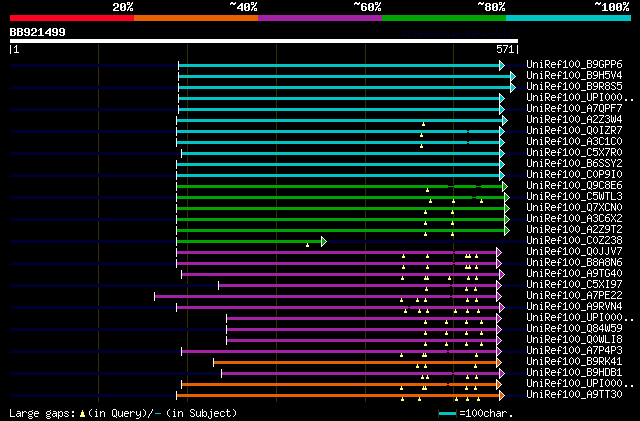The height and width of the screenshot is (421, 640).
Task: Click the purple alignment bar for Q84W59
Action: pos(362,330)
